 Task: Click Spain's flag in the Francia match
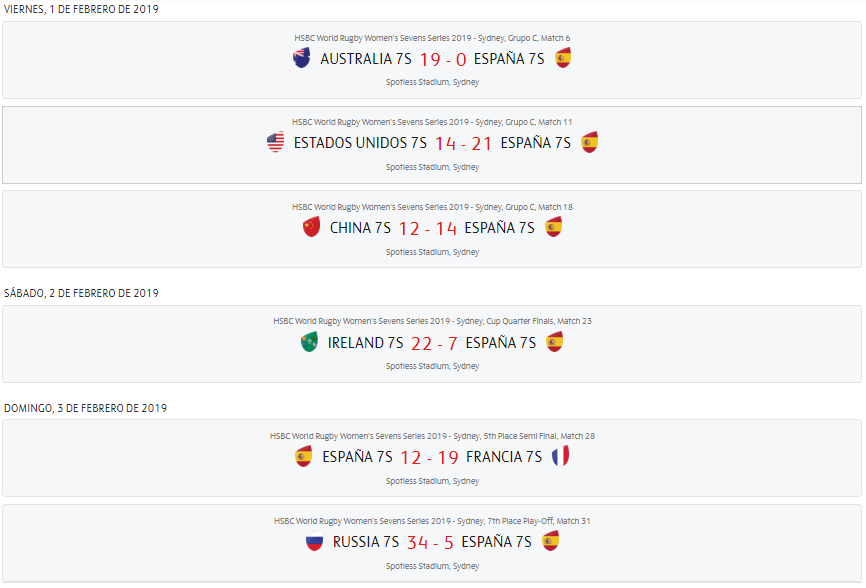click(304, 457)
